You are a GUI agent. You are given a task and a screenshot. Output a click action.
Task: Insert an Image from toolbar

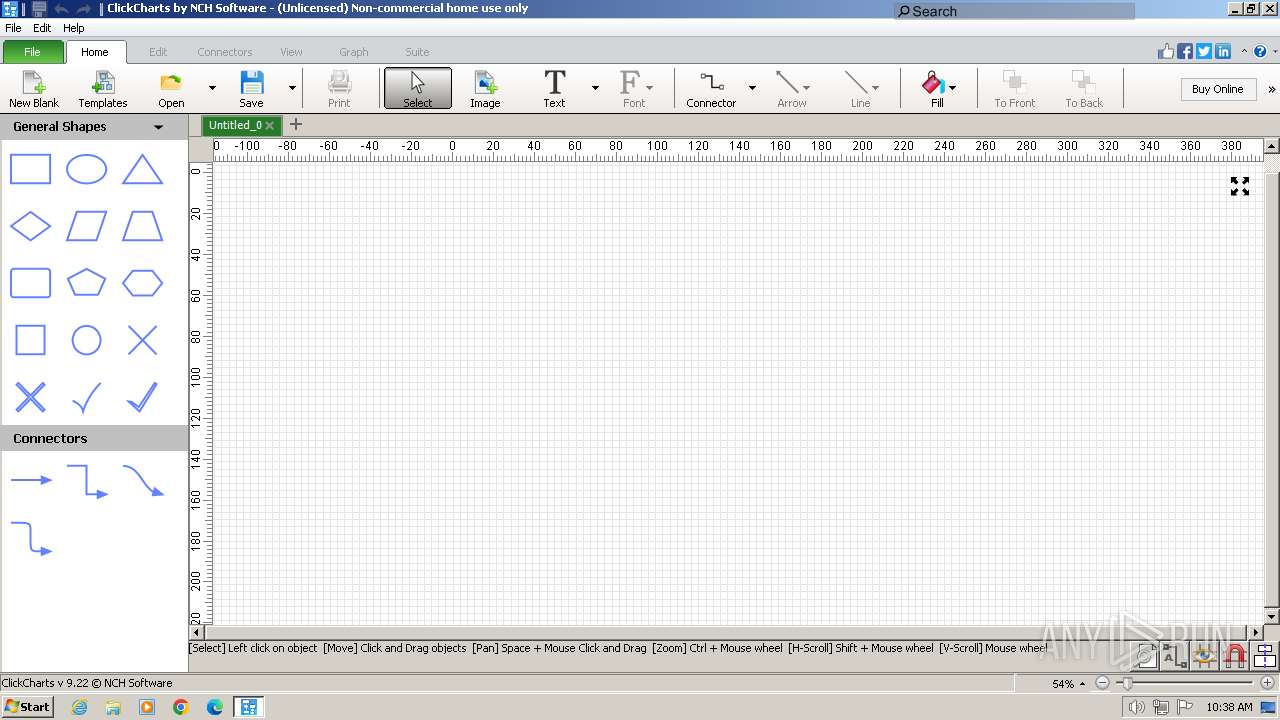pos(485,89)
